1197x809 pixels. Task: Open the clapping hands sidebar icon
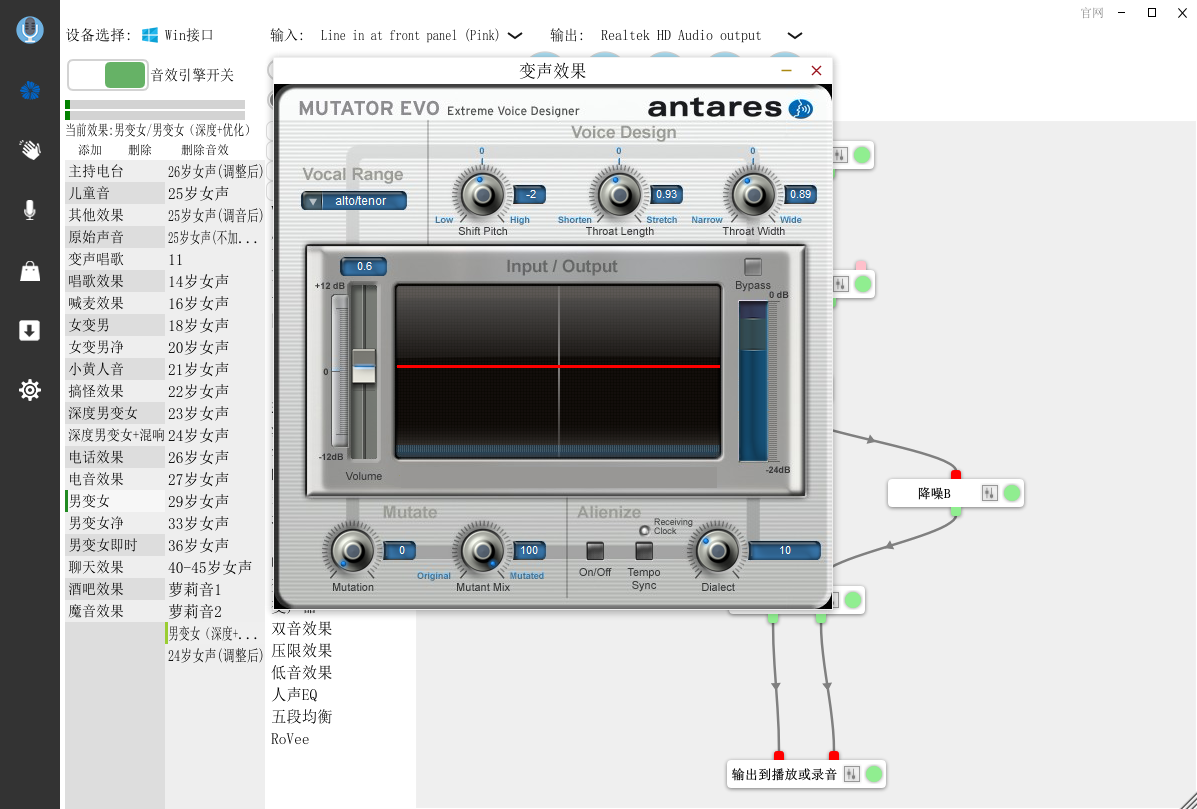pyautogui.click(x=30, y=150)
